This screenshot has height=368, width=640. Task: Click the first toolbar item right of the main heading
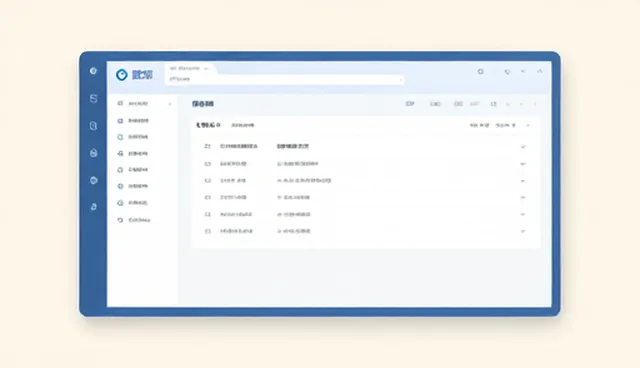410,104
